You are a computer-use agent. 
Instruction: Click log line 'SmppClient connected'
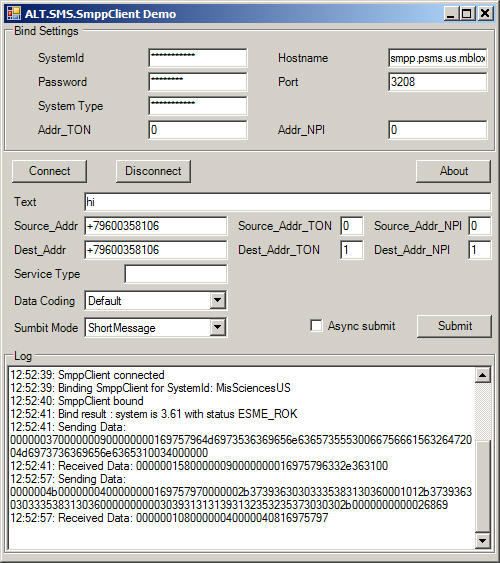(x=87, y=375)
